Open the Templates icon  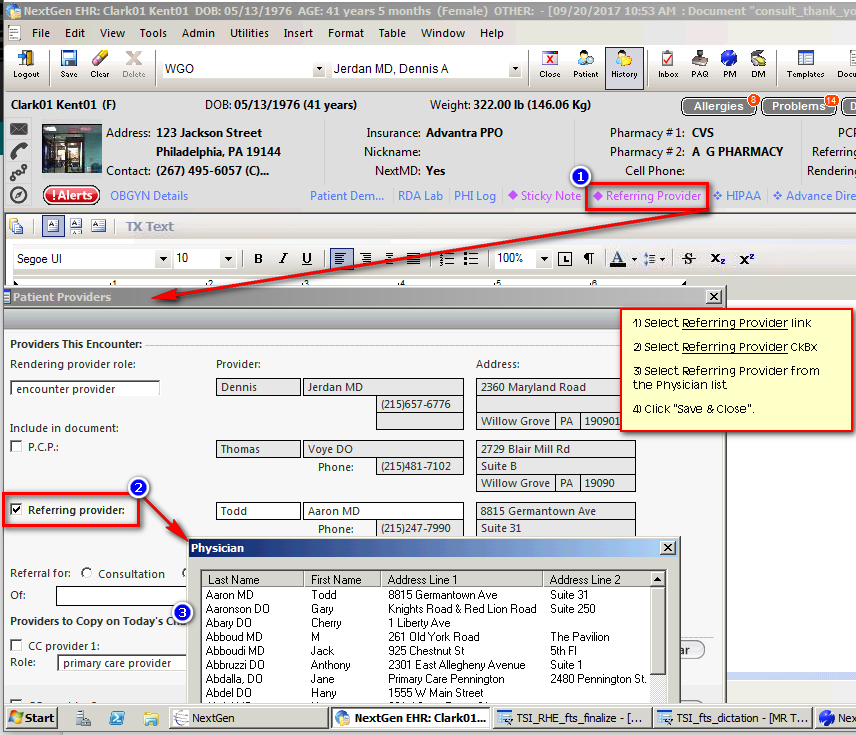coord(805,64)
